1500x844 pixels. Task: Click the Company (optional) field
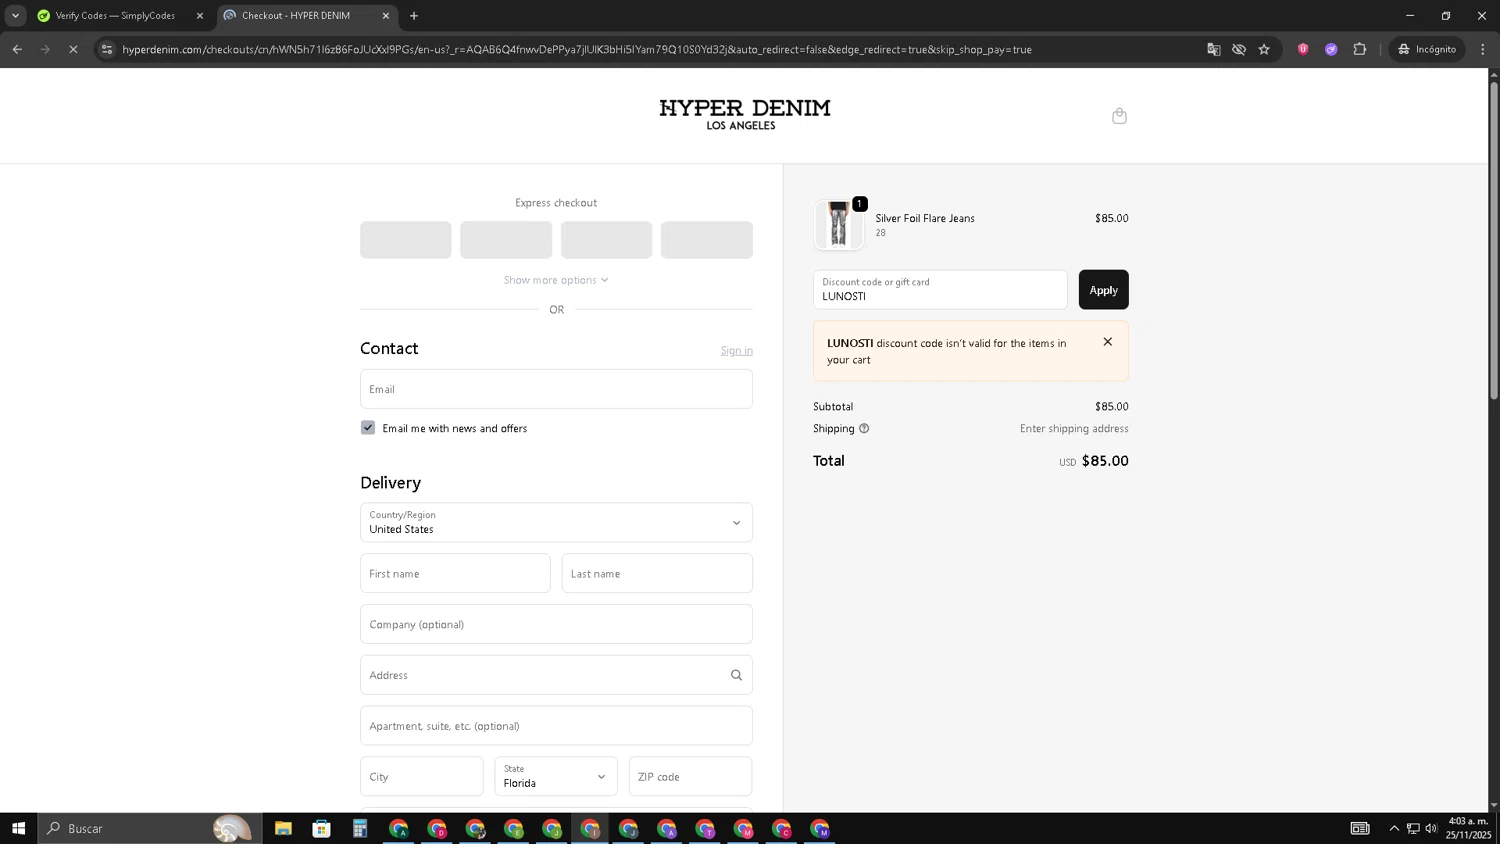coord(556,624)
